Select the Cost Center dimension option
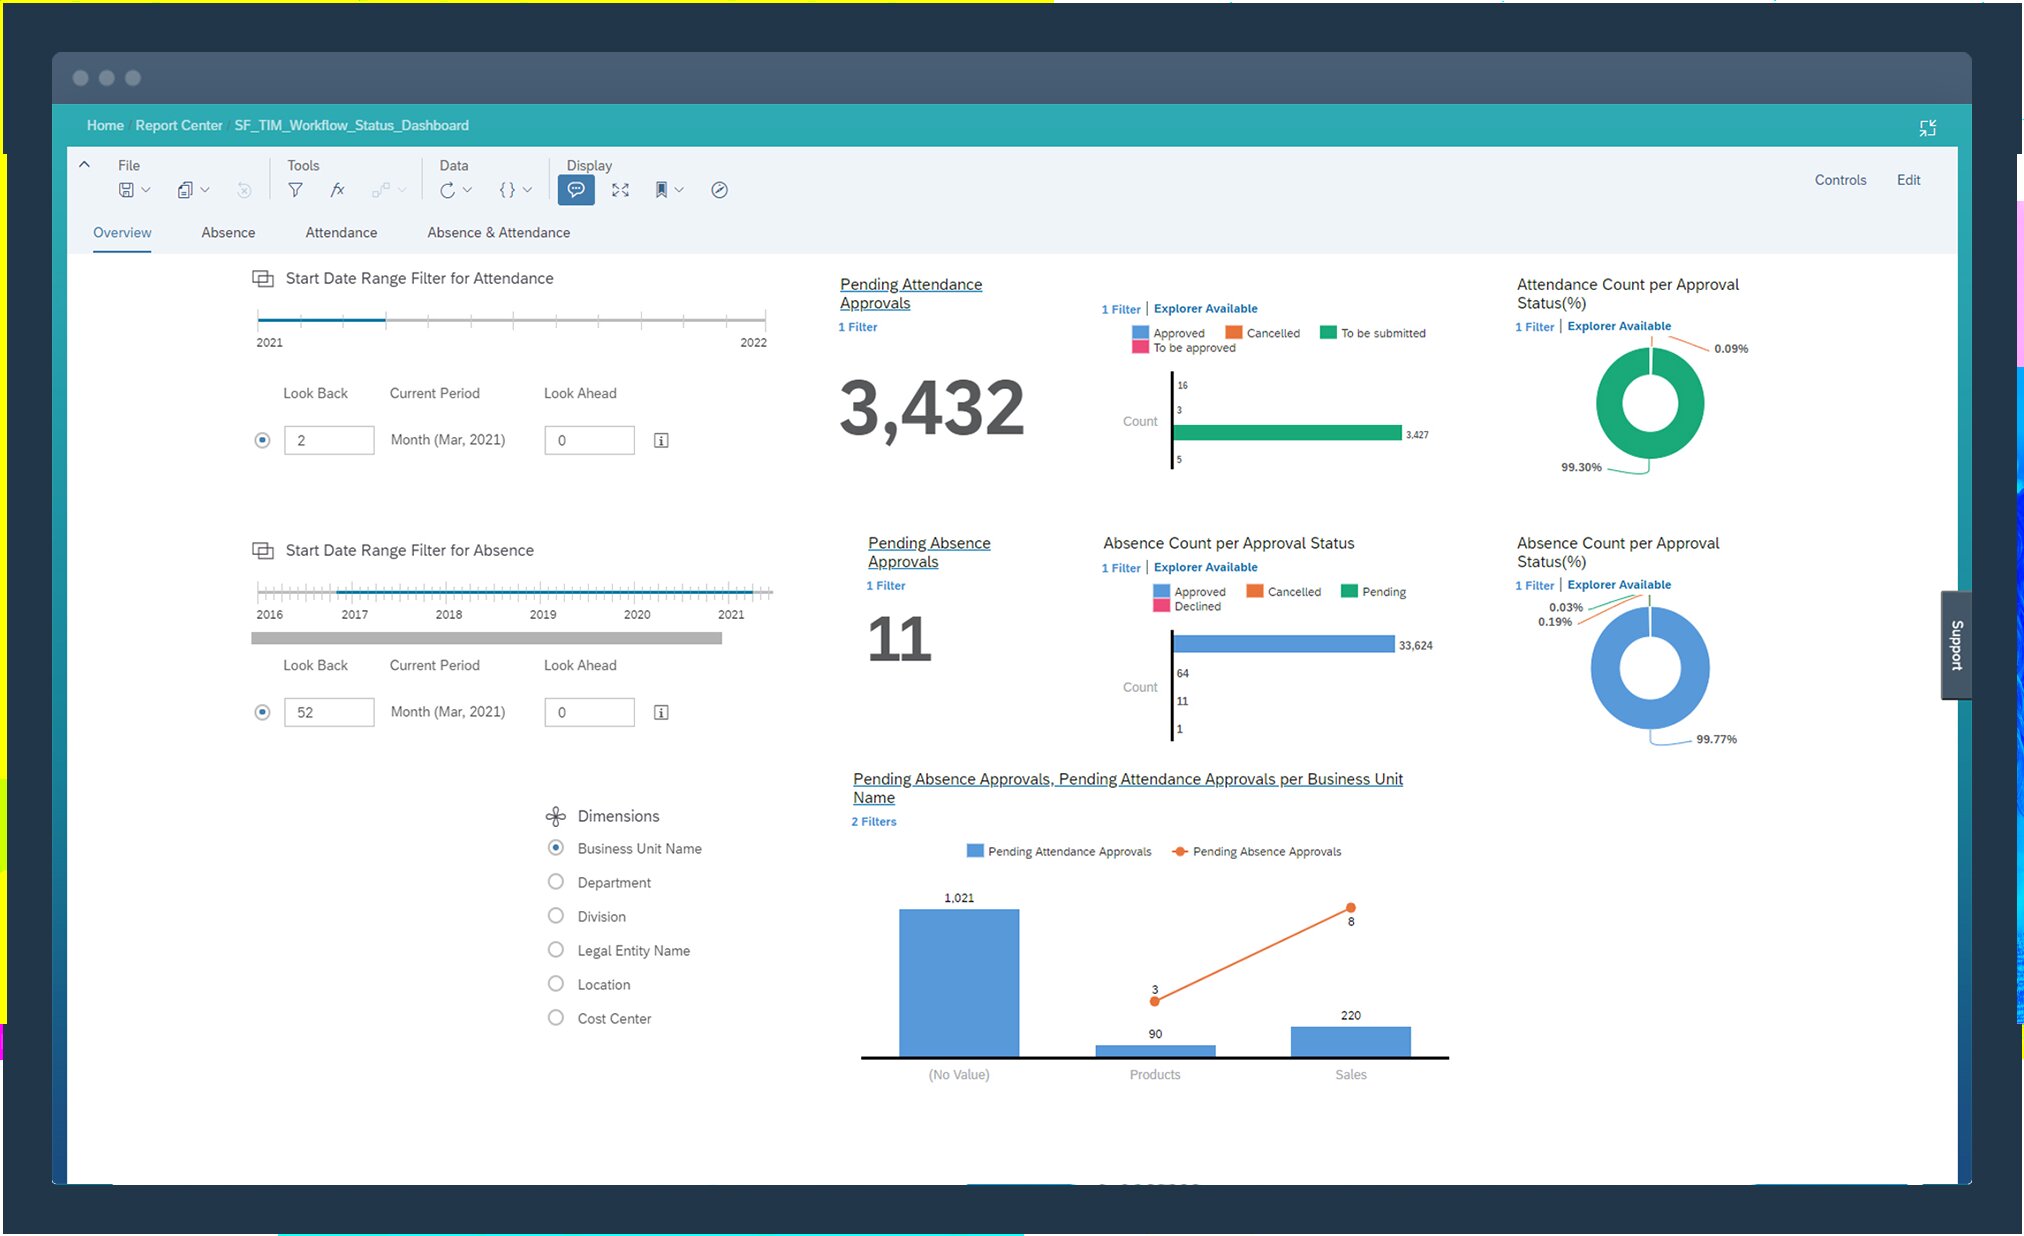The height and width of the screenshot is (1236, 2024). click(556, 1018)
